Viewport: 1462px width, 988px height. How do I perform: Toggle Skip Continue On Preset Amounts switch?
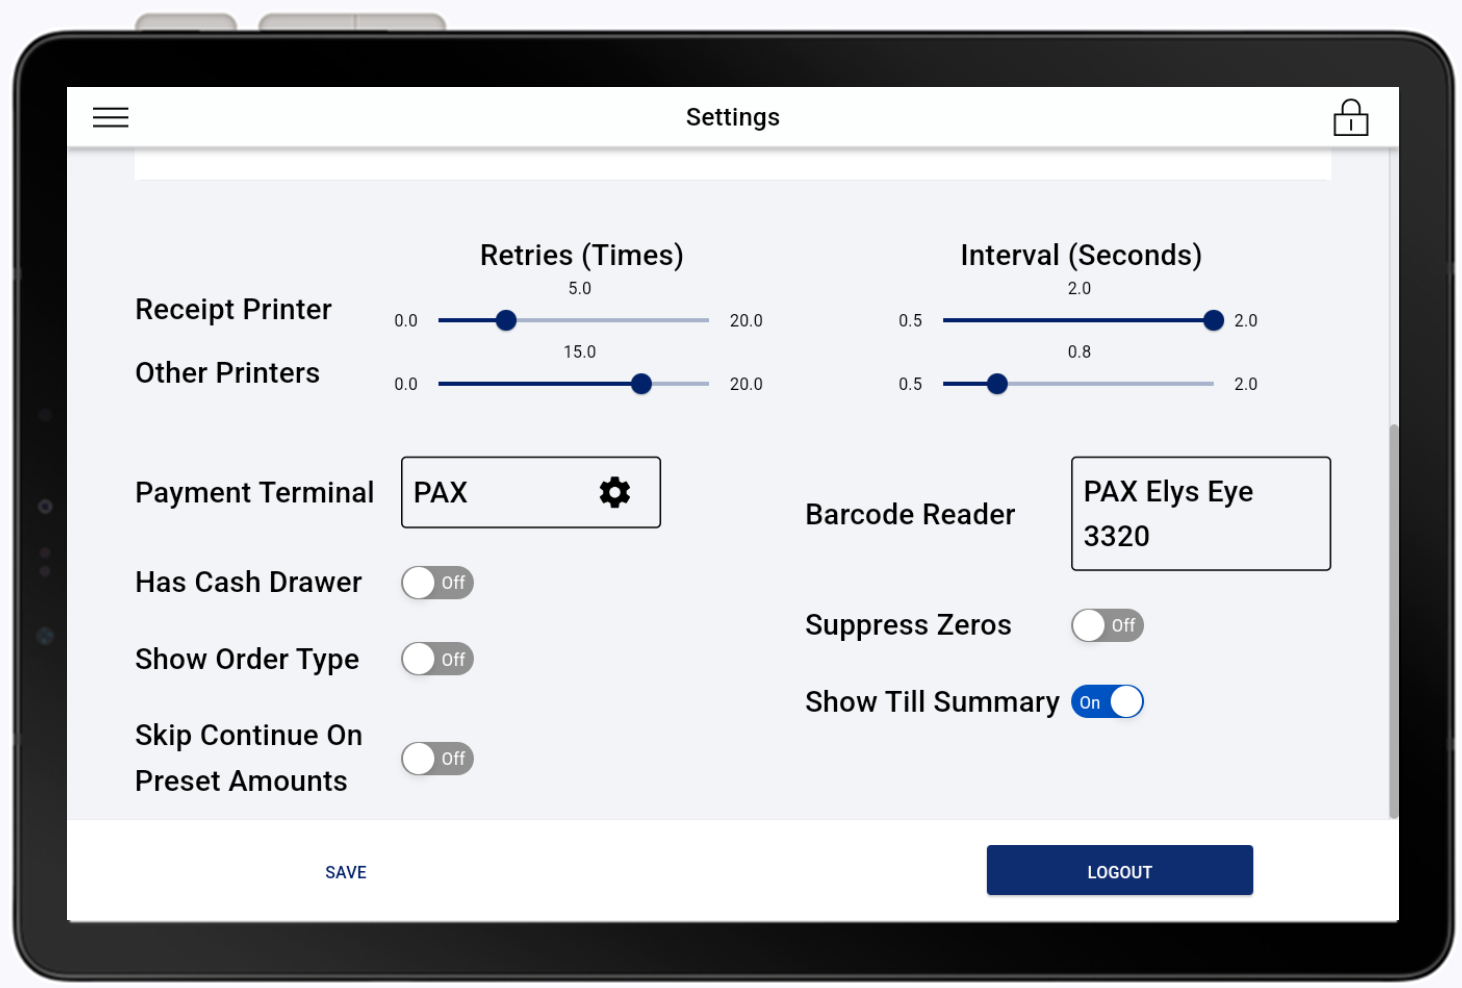tap(437, 758)
